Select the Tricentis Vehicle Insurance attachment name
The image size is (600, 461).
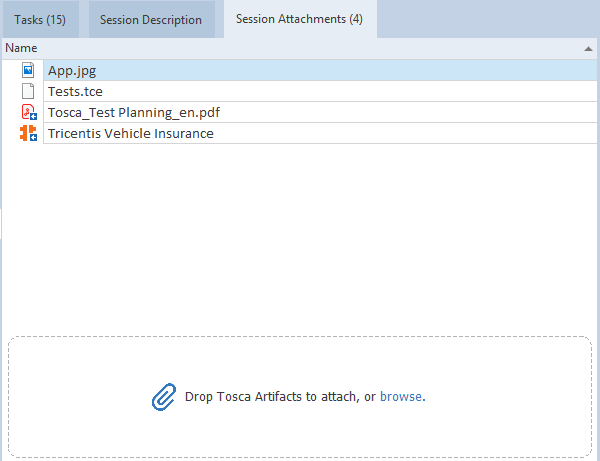(x=130, y=133)
